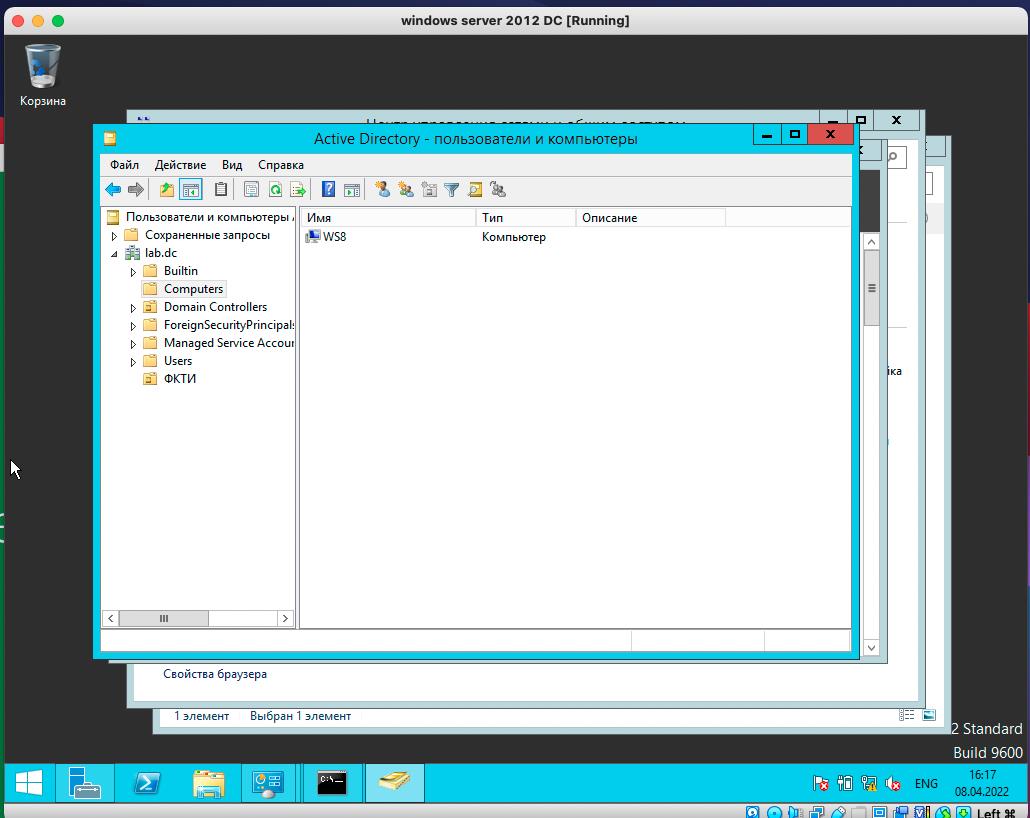This screenshot has height=818, width=1030.
Task: Expand ForeignSecurityPrincipals node
Action: tap(133, 326)
